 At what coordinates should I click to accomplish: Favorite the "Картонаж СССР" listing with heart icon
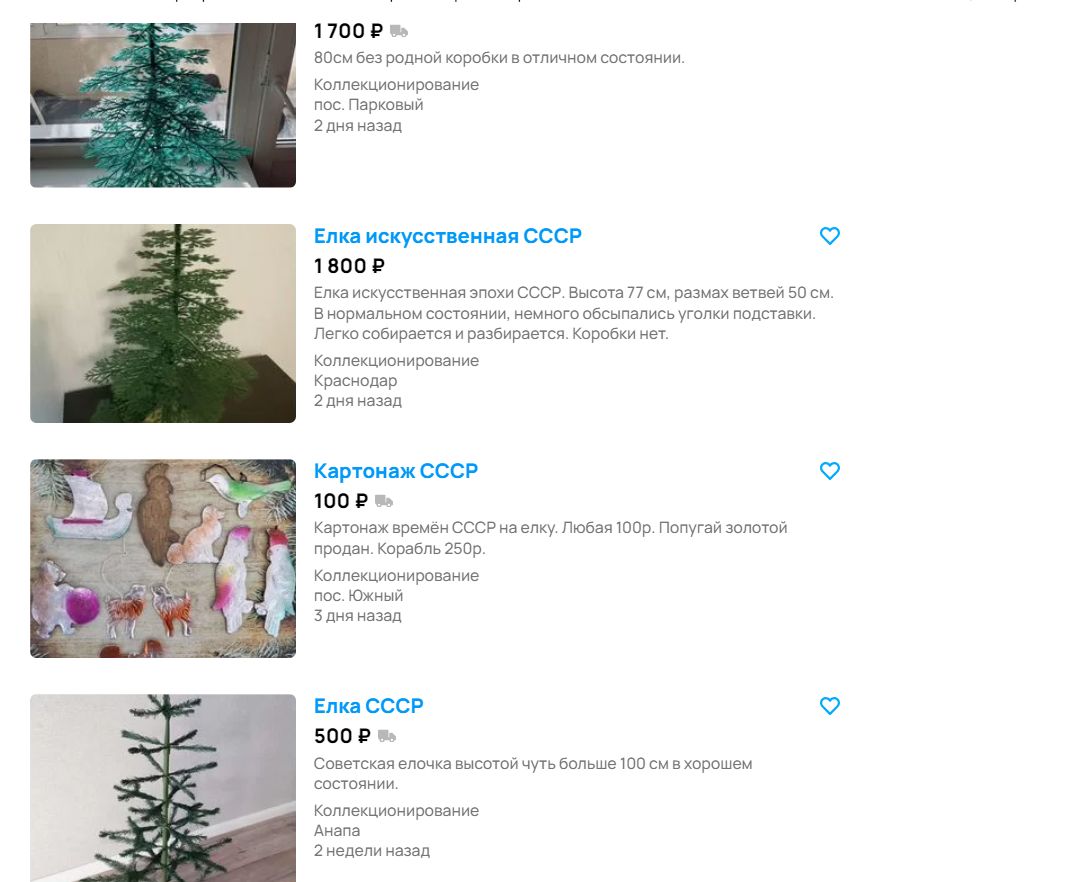829,471
